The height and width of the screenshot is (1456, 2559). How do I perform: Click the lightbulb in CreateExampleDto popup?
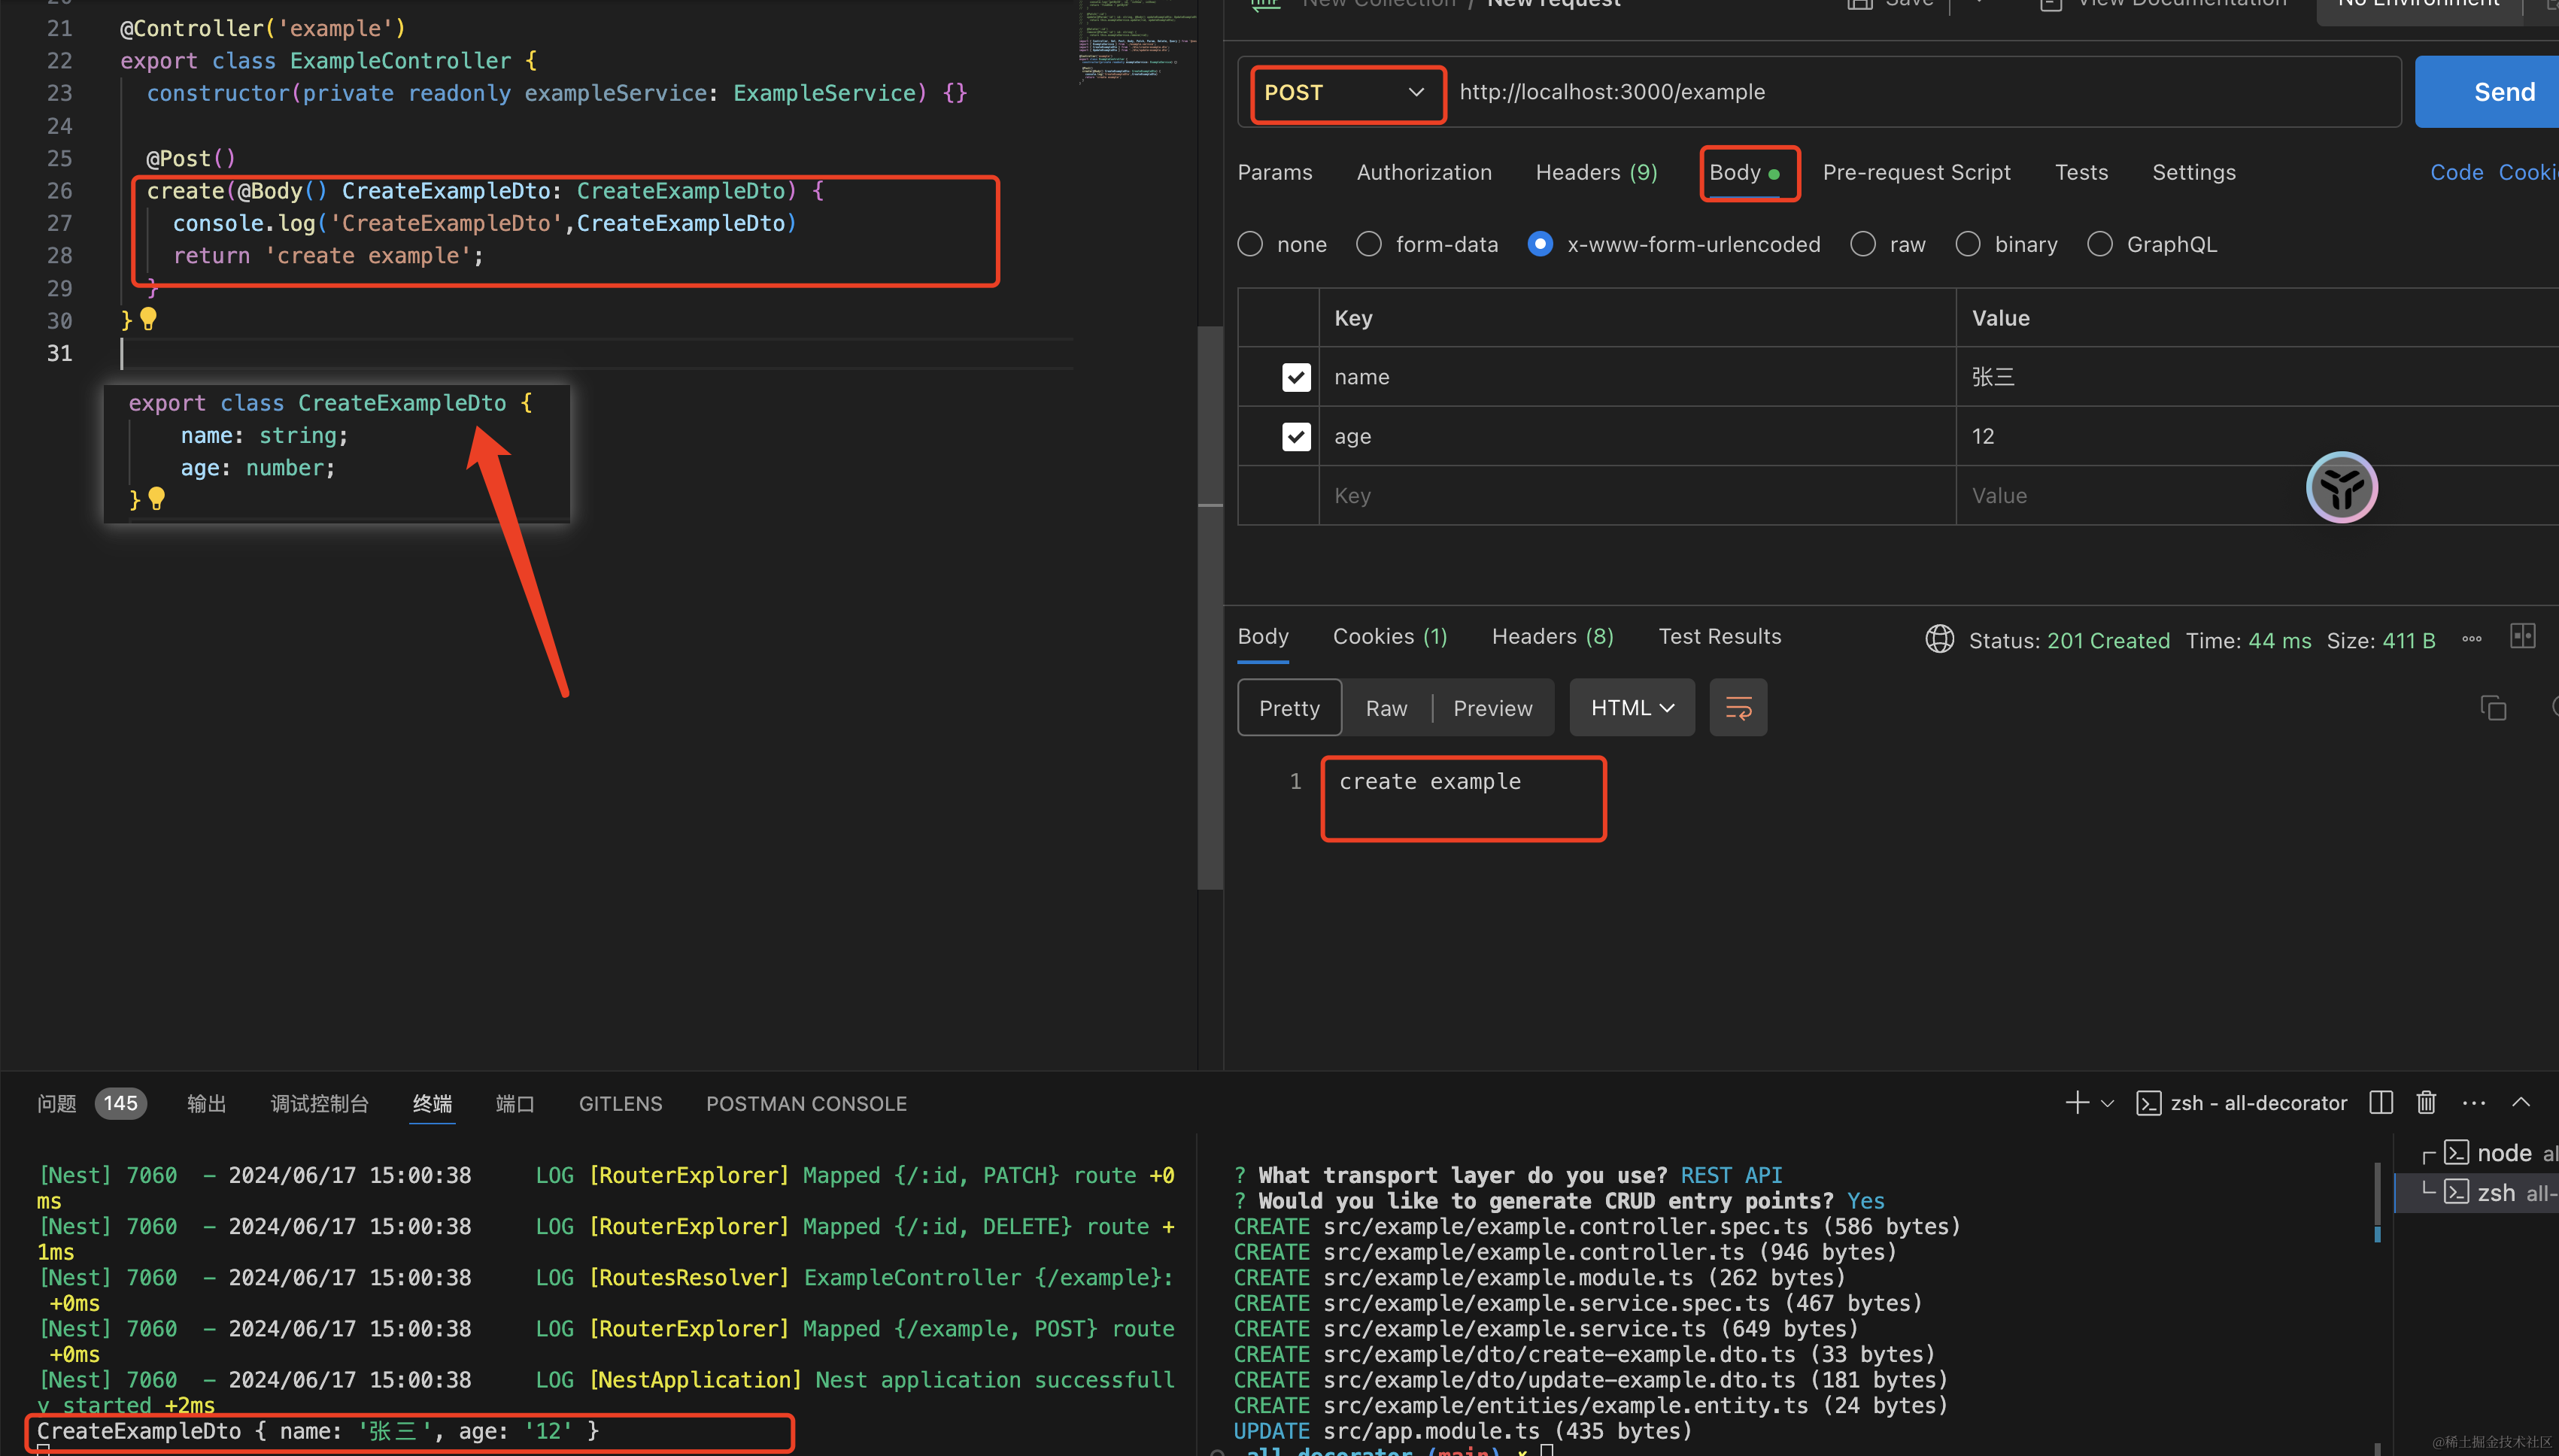(x=156, y=499)
